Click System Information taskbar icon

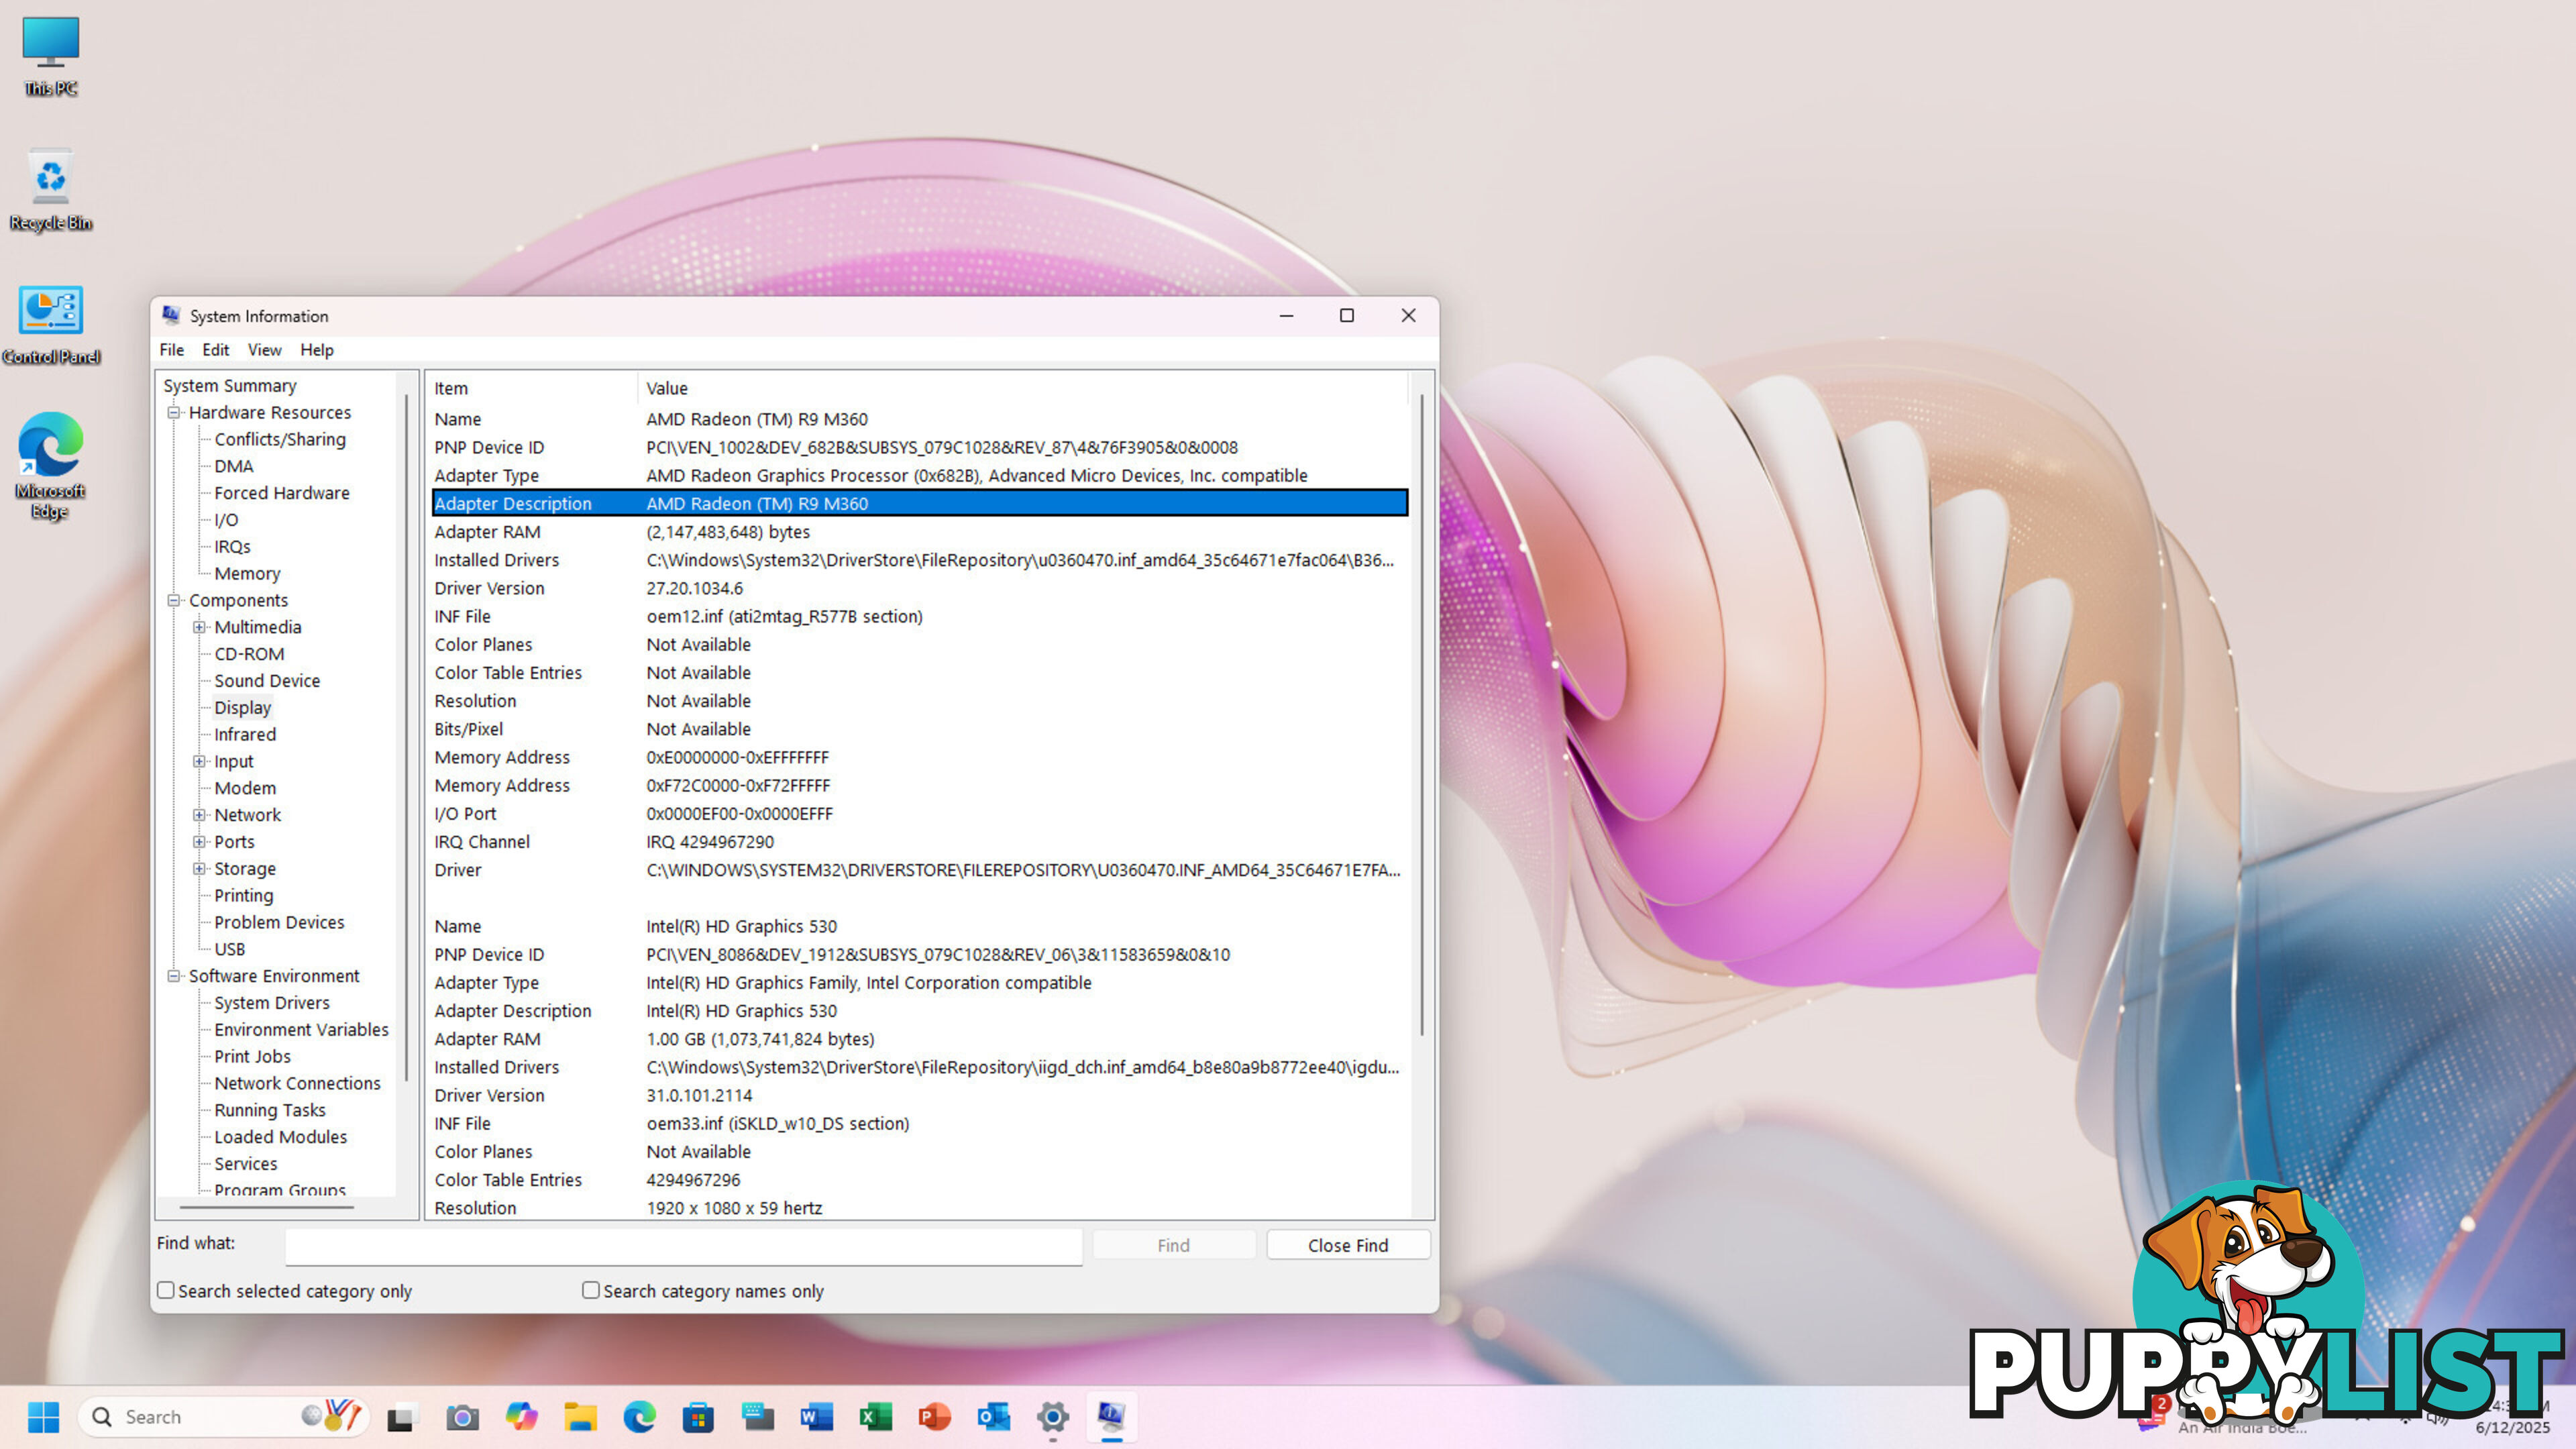pyautogui.click(x=1111, y=1417)
